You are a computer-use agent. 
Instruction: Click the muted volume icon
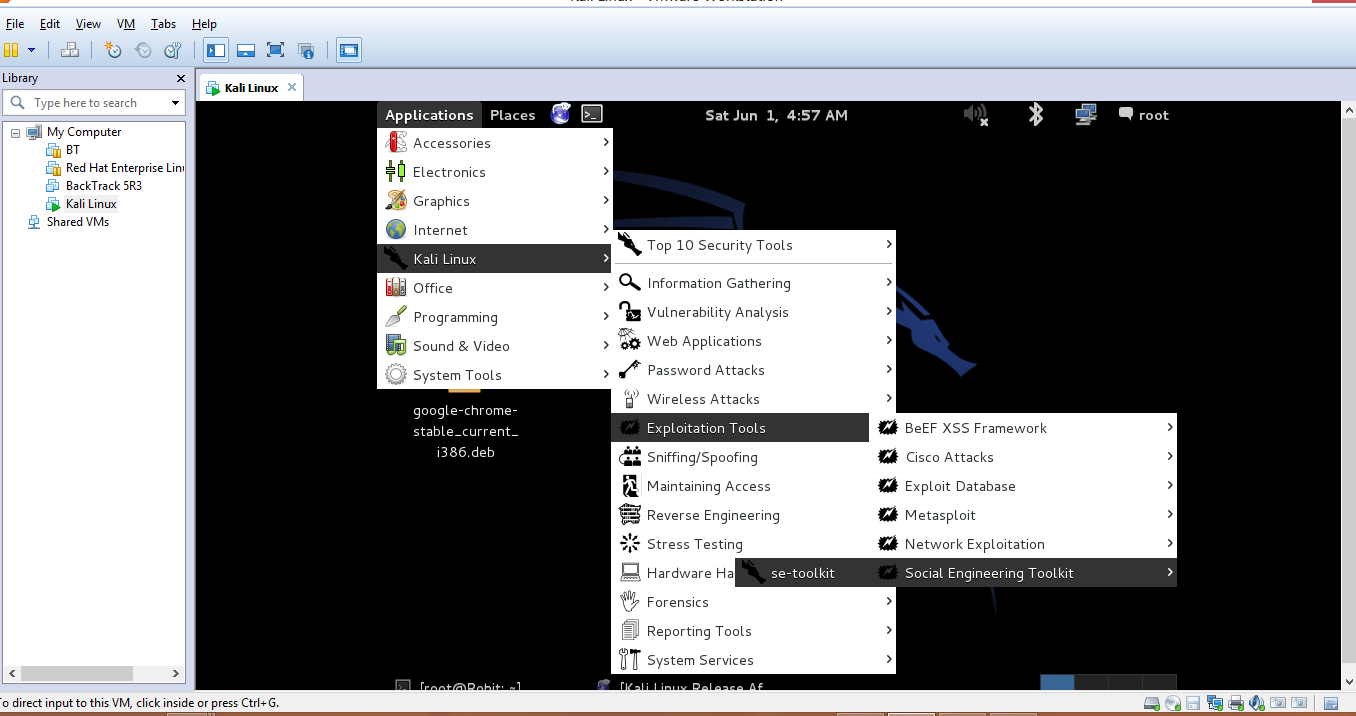click(976, 115)
